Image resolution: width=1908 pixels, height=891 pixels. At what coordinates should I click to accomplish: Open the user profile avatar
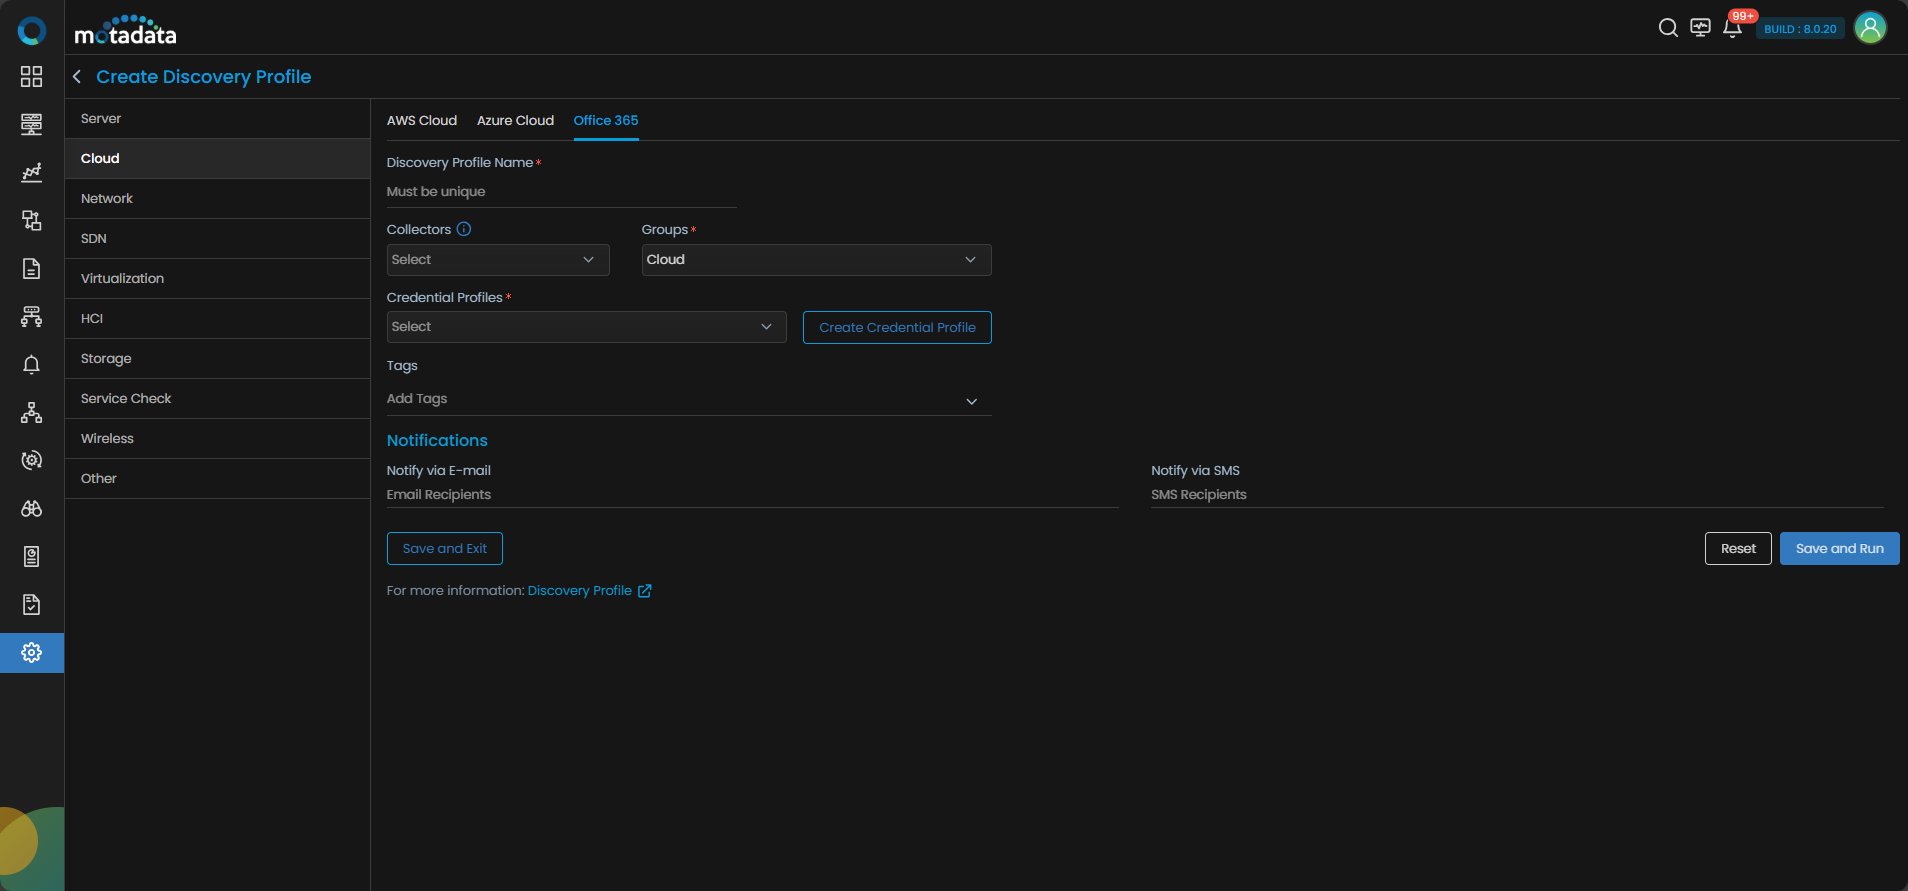(1870, 28)
